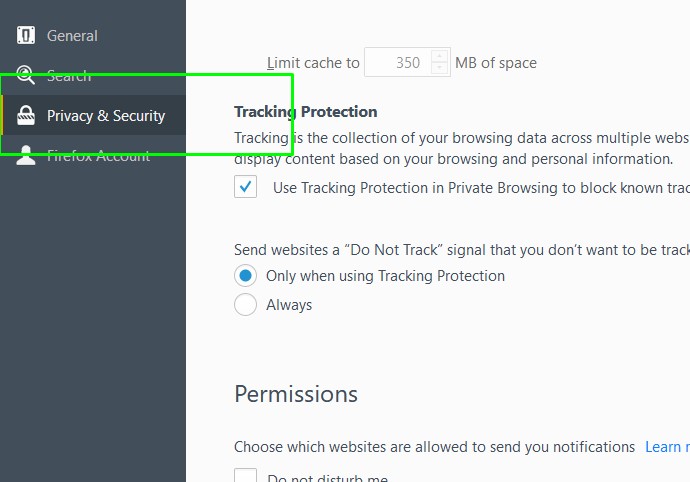Viewport: 690px width, 482px height.
Task: Click the General panel icon in sidebar
Action: [26, 36]
